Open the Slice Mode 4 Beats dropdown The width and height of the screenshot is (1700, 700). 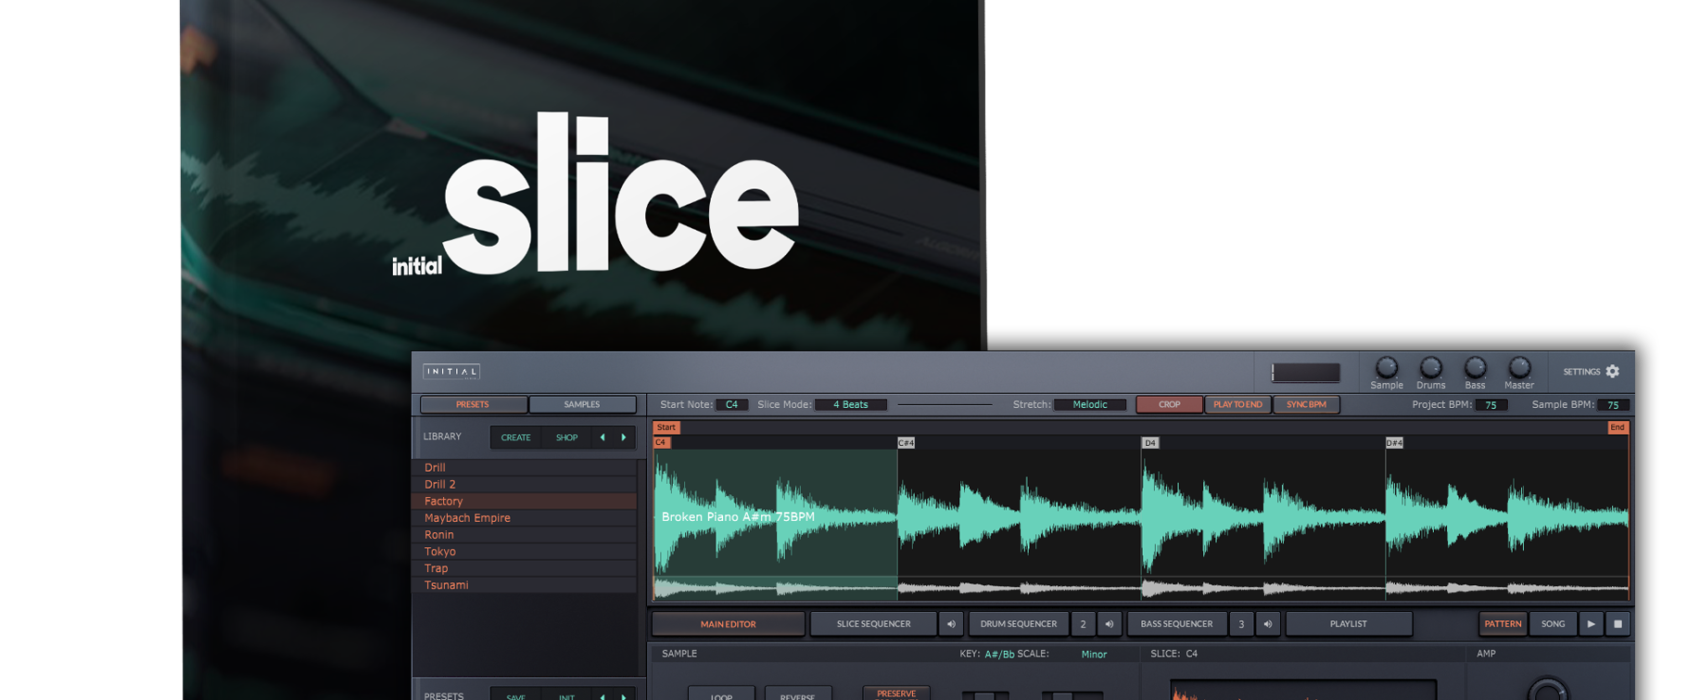coord(851,405)
